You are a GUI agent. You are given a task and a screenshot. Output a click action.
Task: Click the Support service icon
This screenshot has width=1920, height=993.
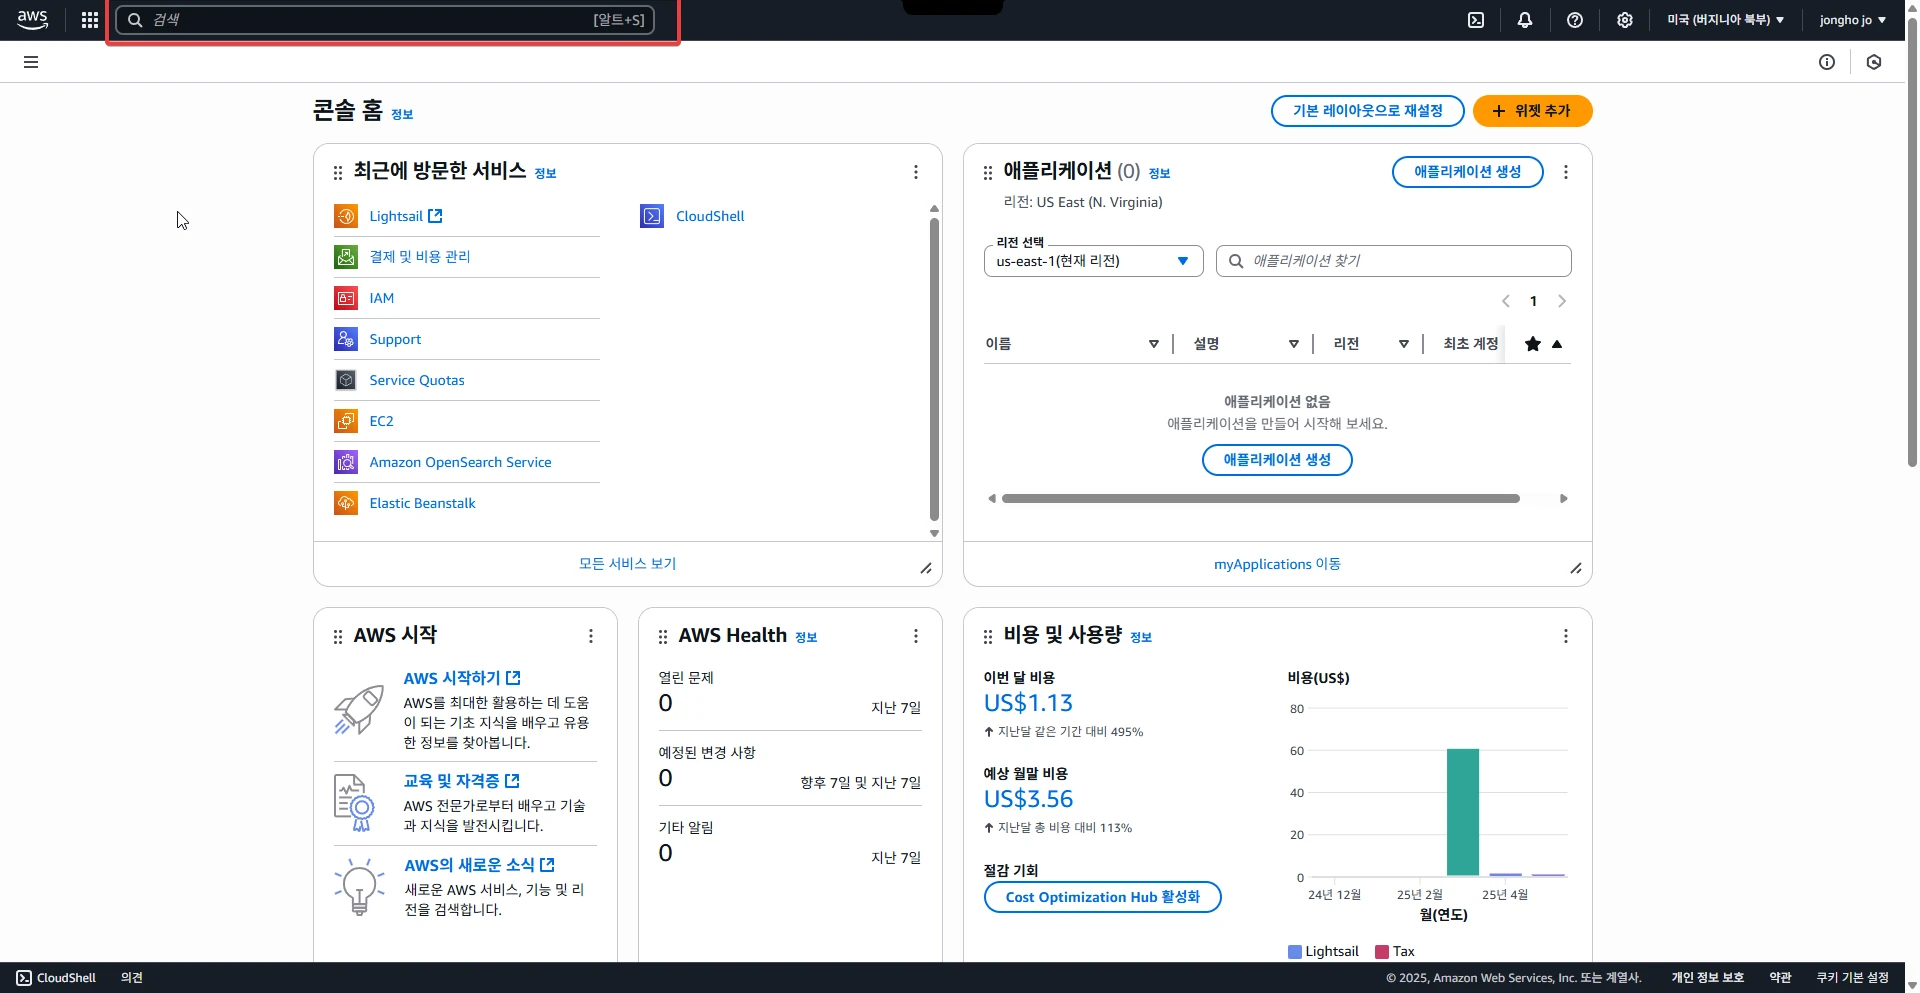coord(346,339)
